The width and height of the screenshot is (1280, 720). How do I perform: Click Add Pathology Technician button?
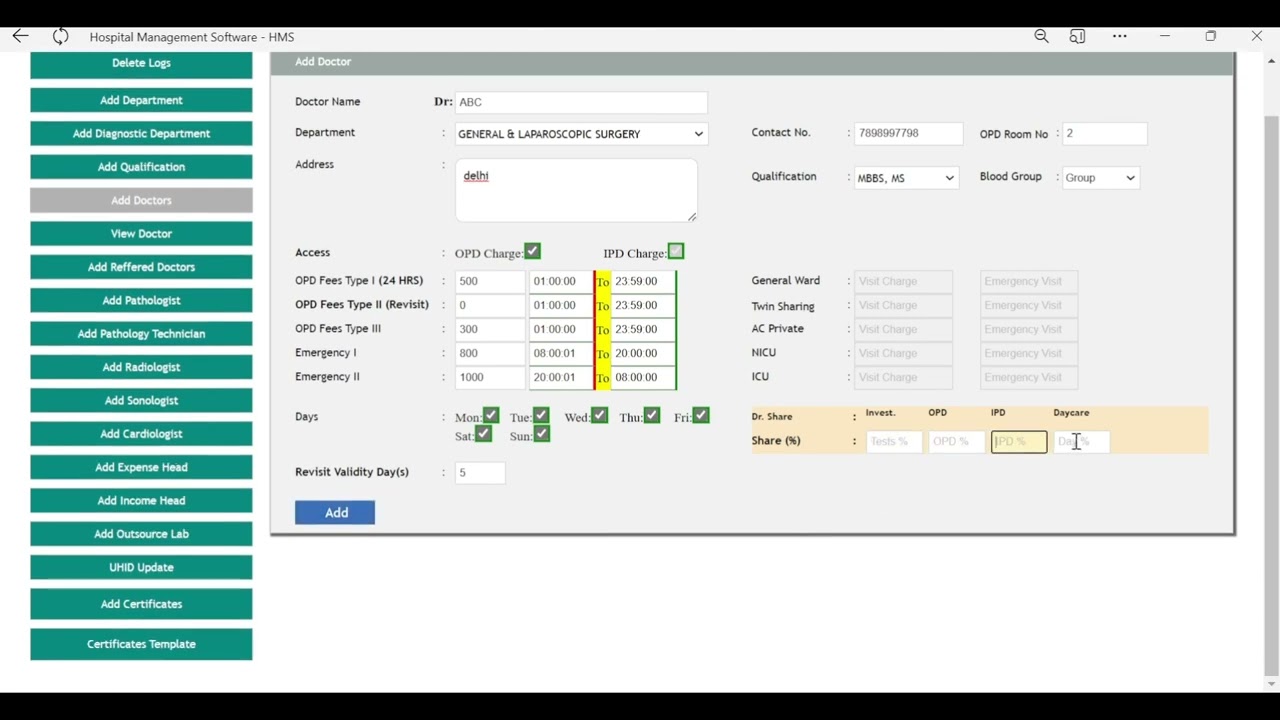coord(141,334)
